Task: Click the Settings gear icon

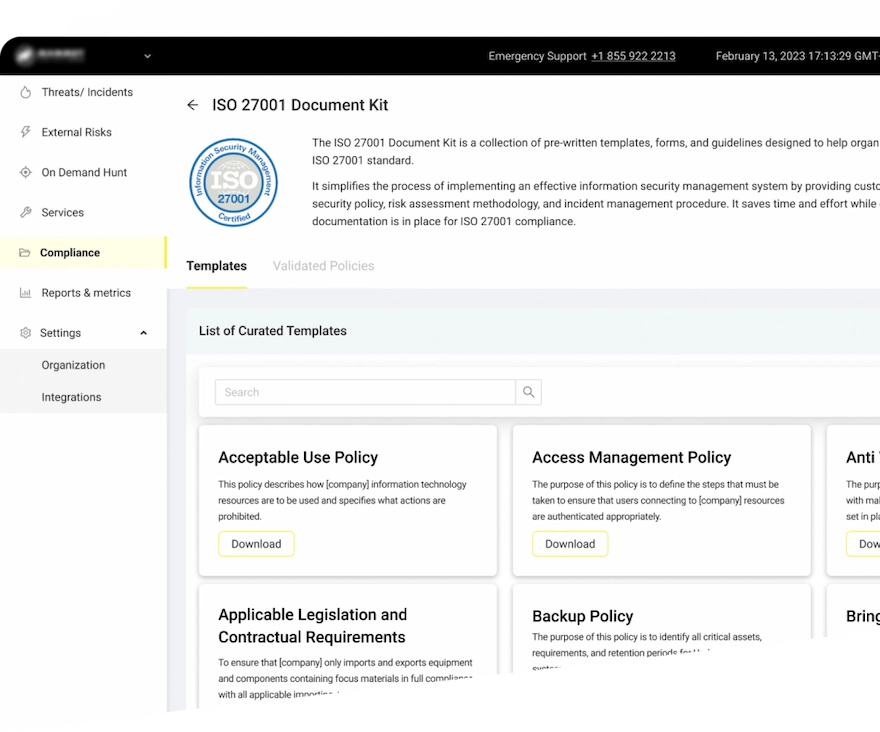Action: click(x=25, y=333)
